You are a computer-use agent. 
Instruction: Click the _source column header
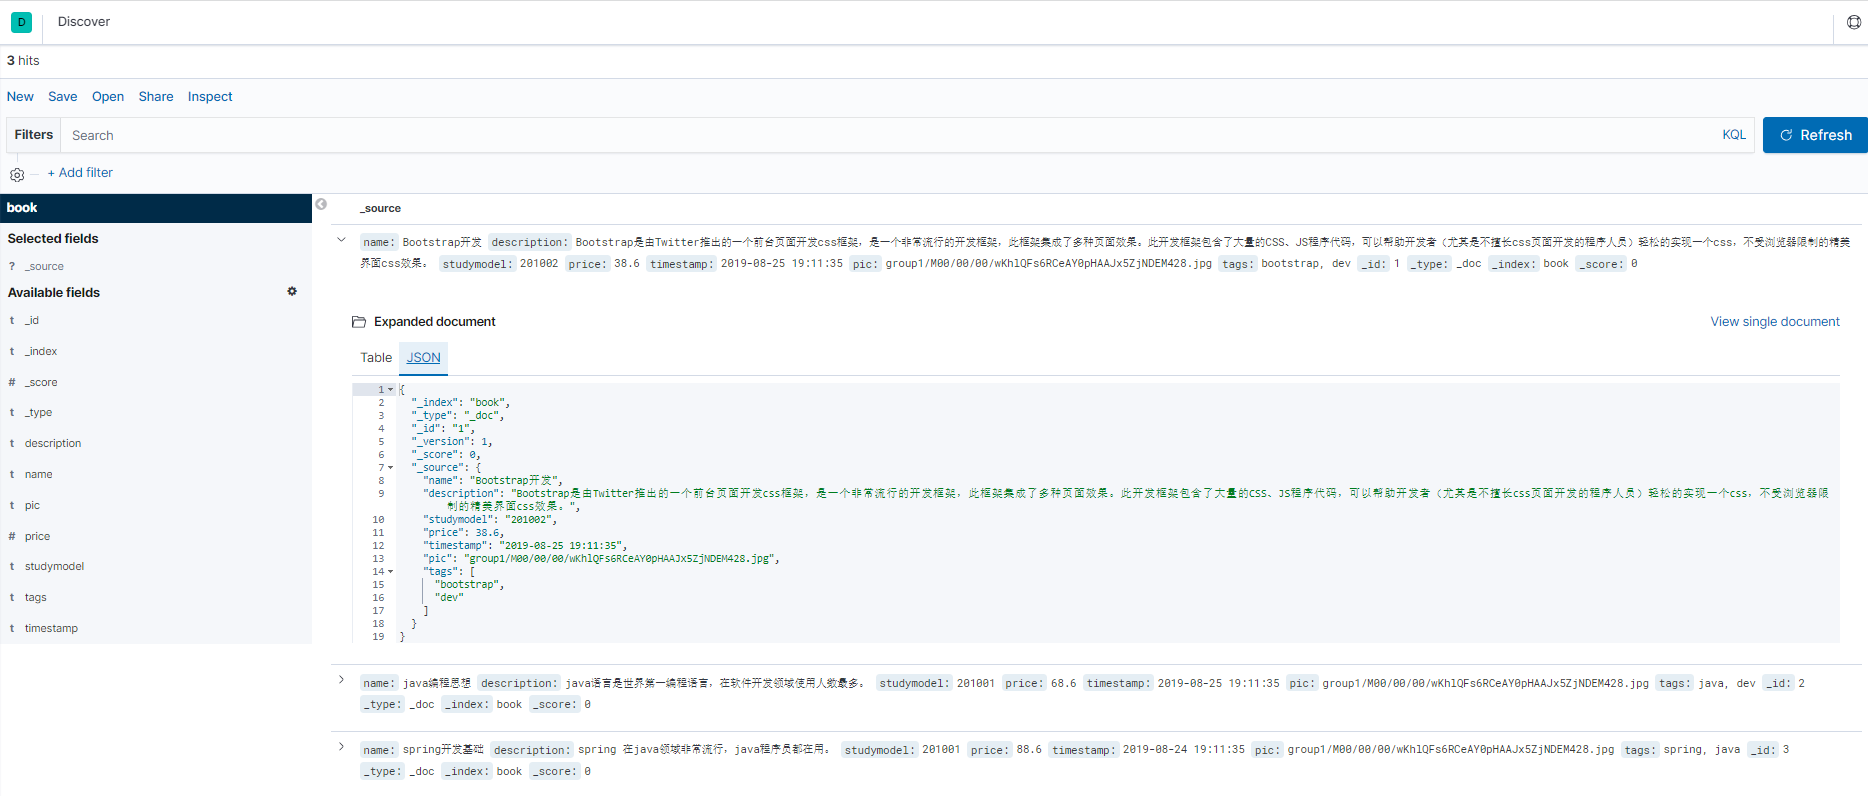click(x=380, y=209)
